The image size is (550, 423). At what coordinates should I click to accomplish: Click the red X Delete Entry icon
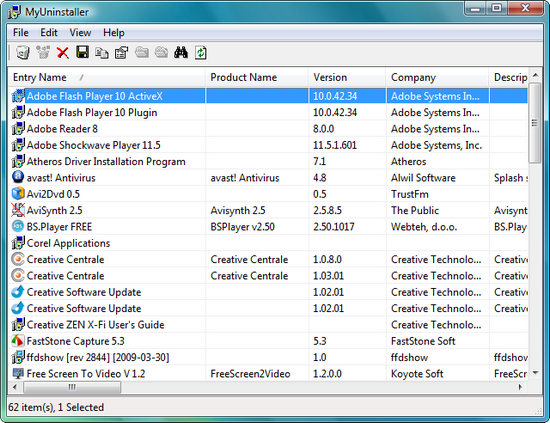tap(63, 53)
